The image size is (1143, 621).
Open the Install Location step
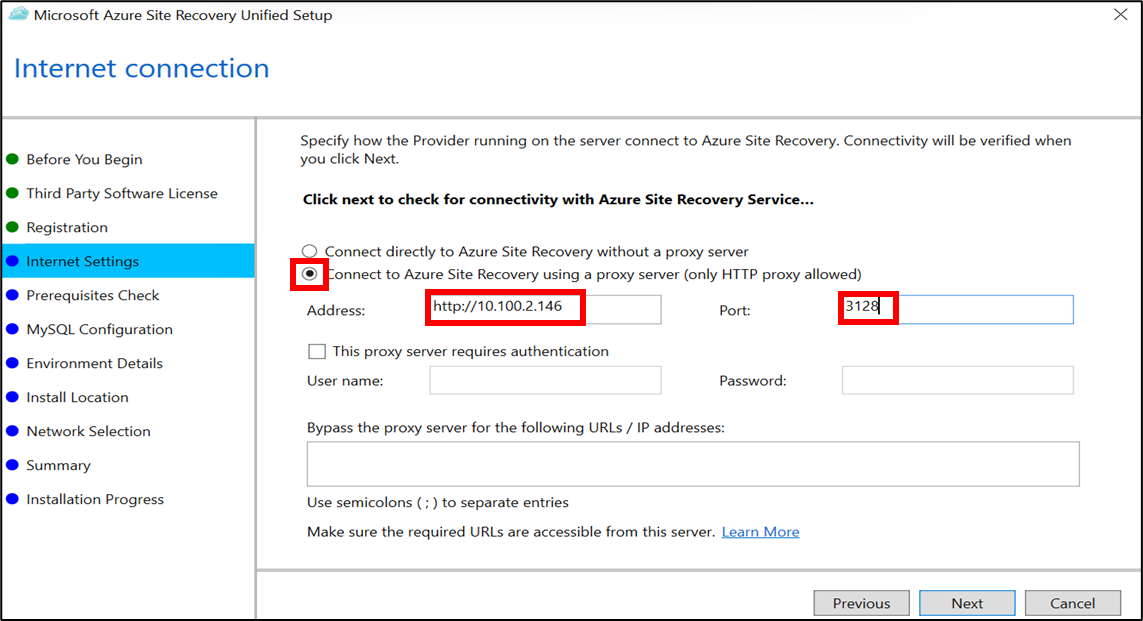click(77, 397)
